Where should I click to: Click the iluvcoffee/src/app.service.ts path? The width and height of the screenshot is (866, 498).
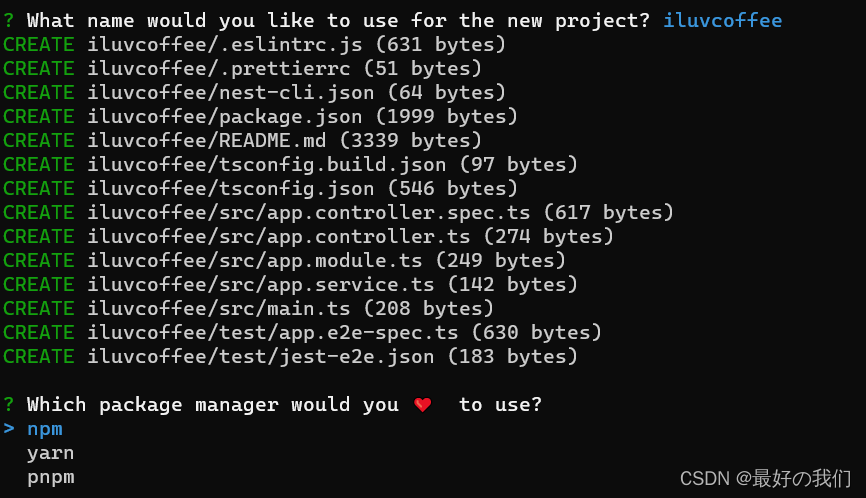point(261,284)
